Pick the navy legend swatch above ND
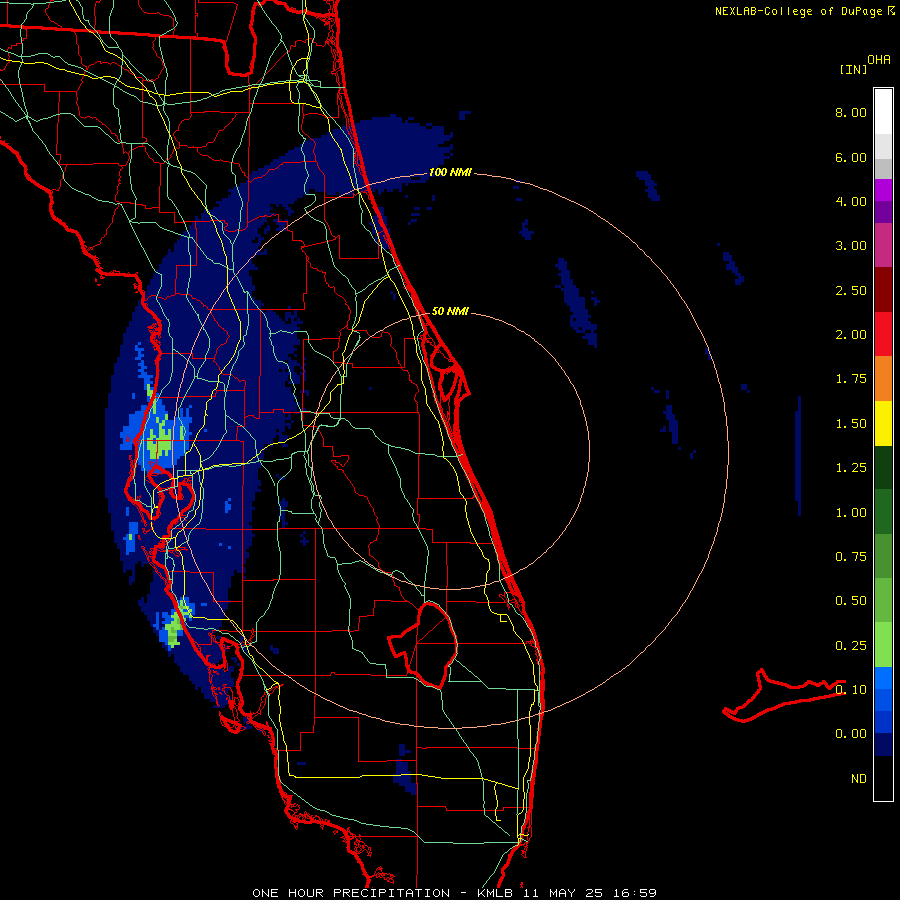The image size is (900, 900). click(x=883, y=745)
